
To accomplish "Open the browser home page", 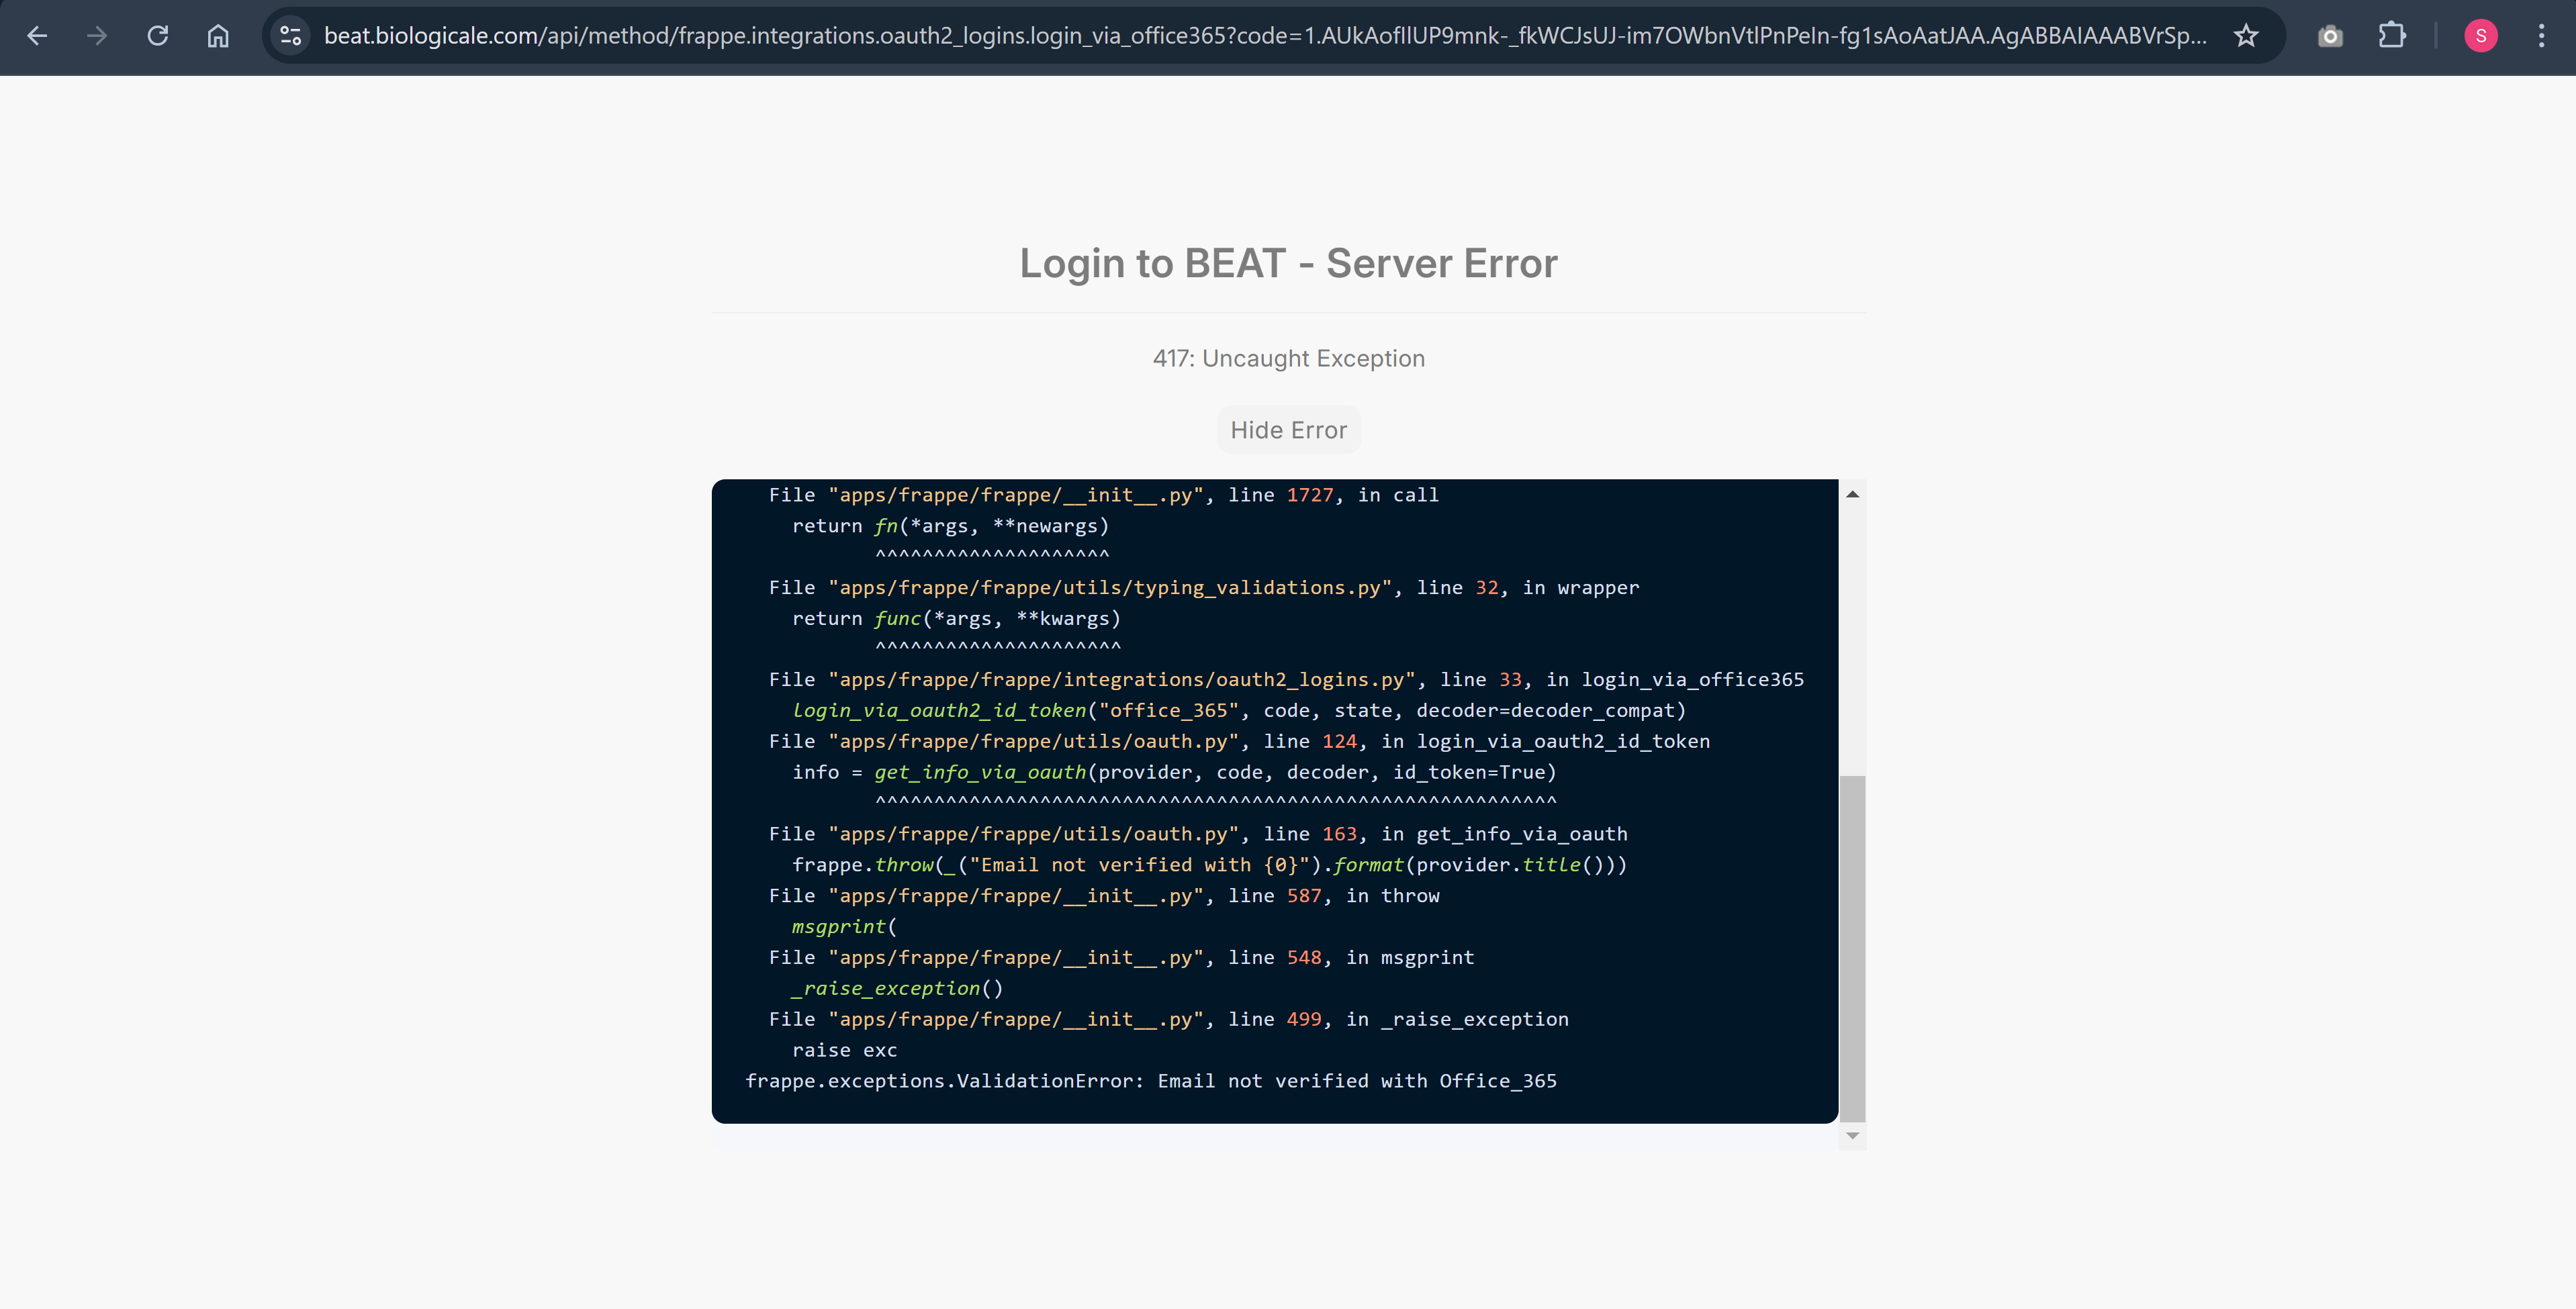I will pyautogui.click(x=218, y=36).
